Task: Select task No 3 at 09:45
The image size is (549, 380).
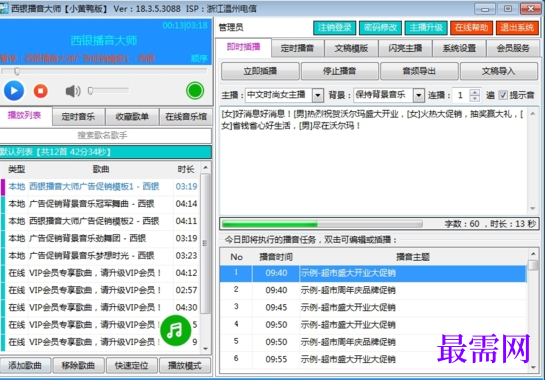Action: pos(373,308)
